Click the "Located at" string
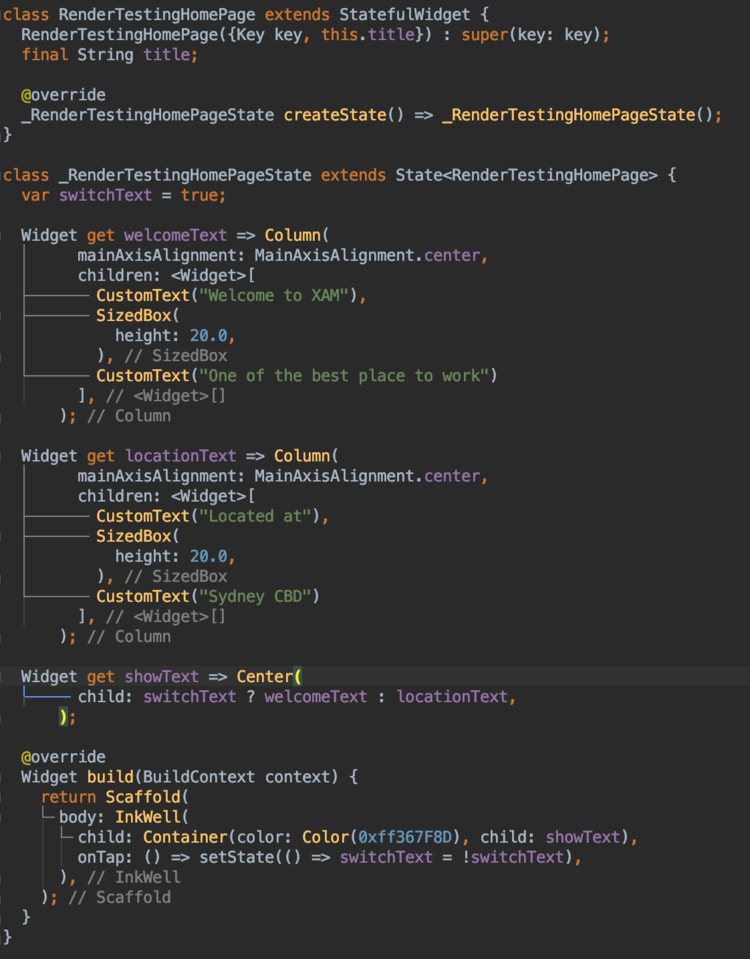This screenshot has height=959, width=750. tap(255, 516)
